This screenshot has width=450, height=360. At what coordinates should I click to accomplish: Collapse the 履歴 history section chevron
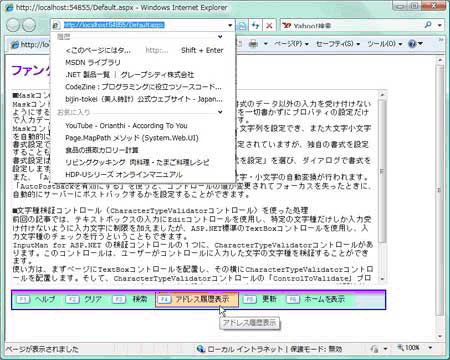point(220,37)
